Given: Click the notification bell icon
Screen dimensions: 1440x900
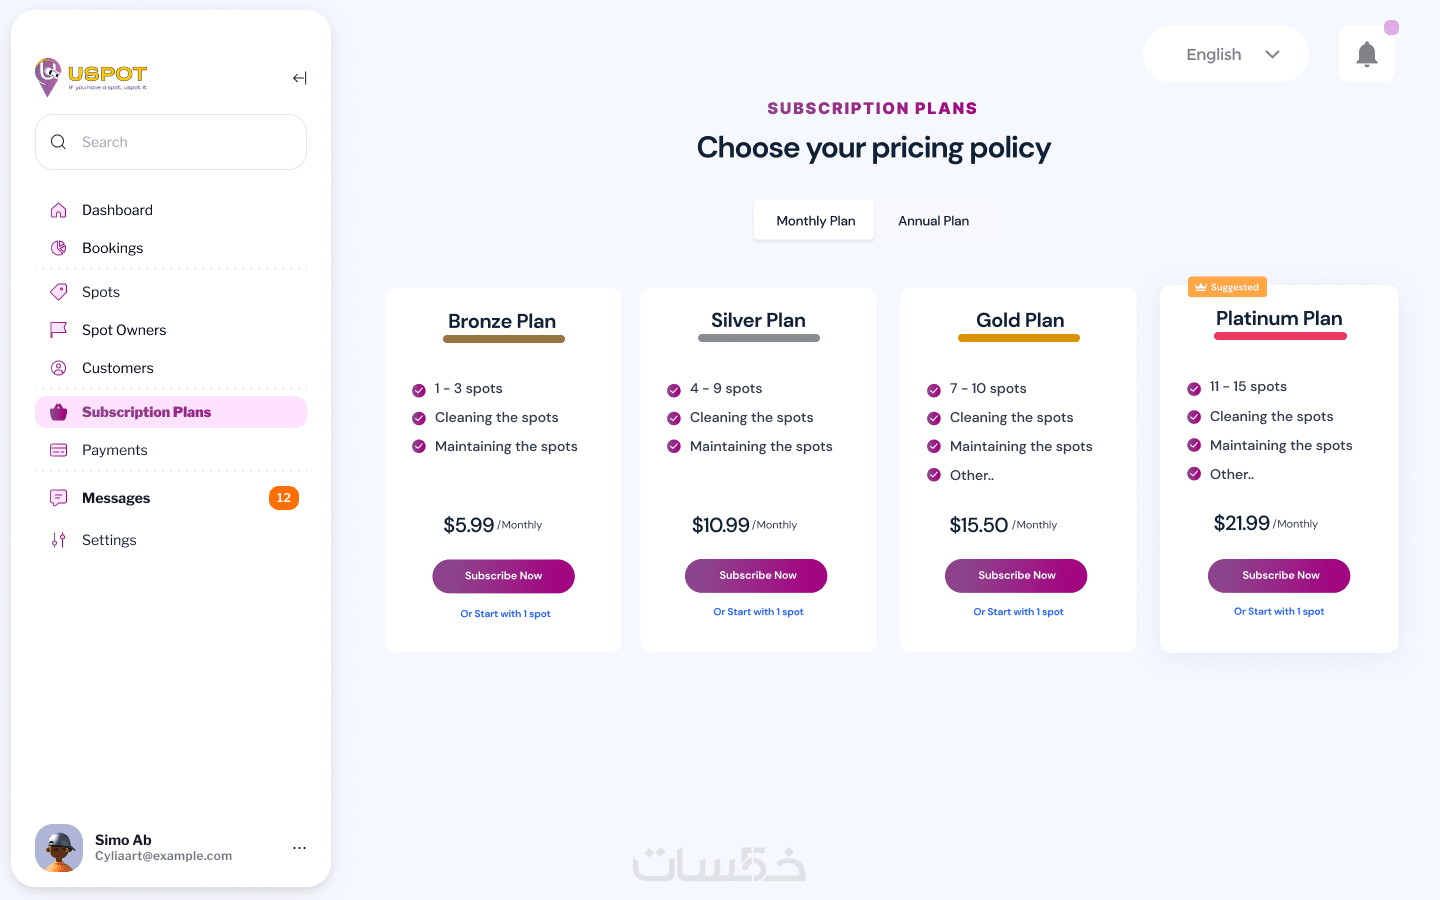Looking at the screenshot, I should click(1366, 55).
